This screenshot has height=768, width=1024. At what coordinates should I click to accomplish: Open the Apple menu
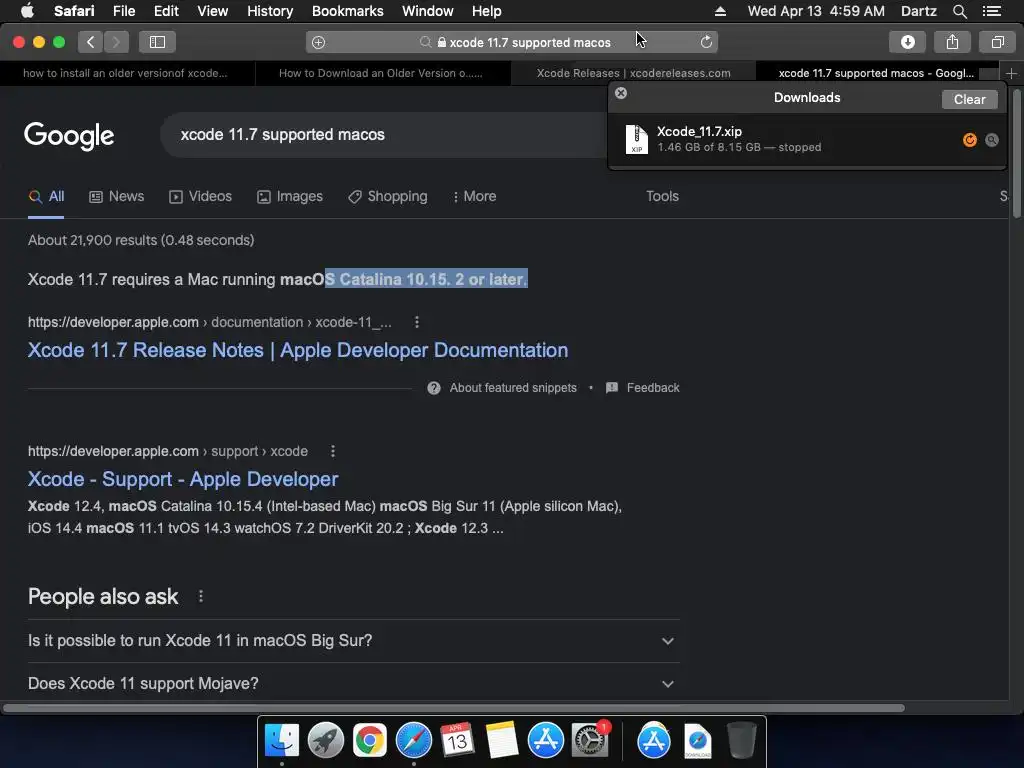27,11
